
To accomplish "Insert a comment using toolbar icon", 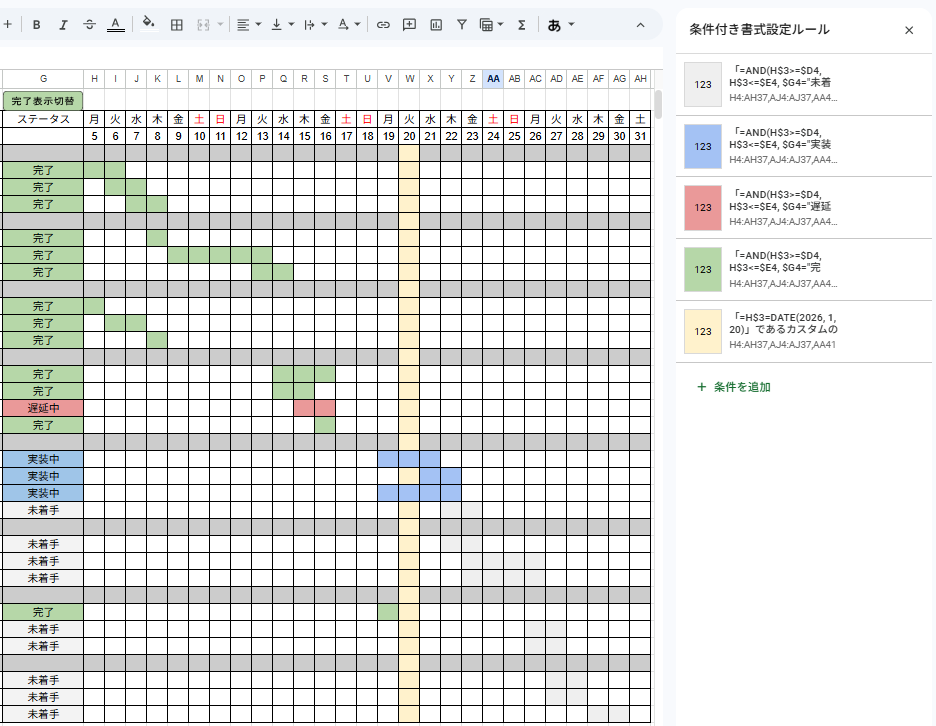I will pyautogui.click(x=409, y=24).
